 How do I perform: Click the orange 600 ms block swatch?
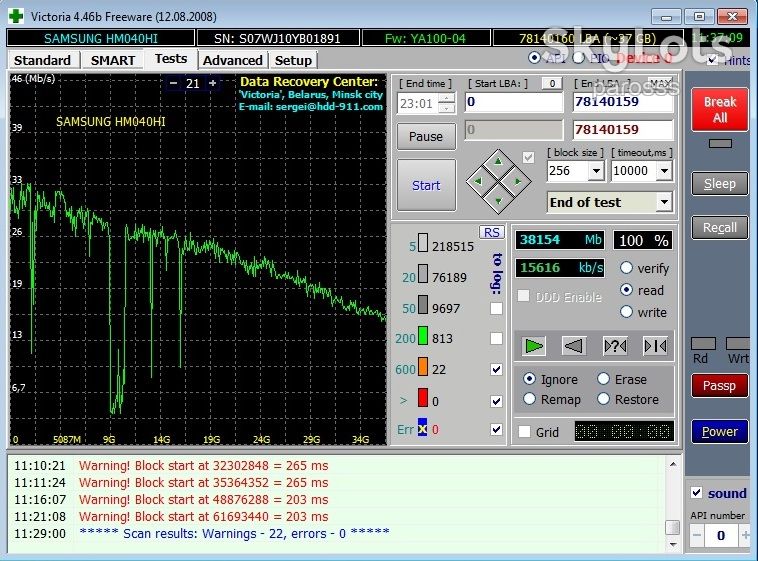click(x=423, y=366)
